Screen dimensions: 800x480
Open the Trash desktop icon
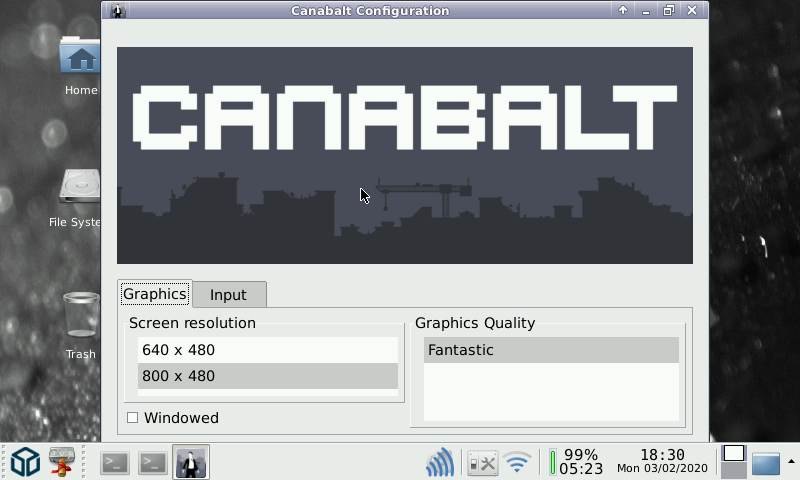(80, 315)
